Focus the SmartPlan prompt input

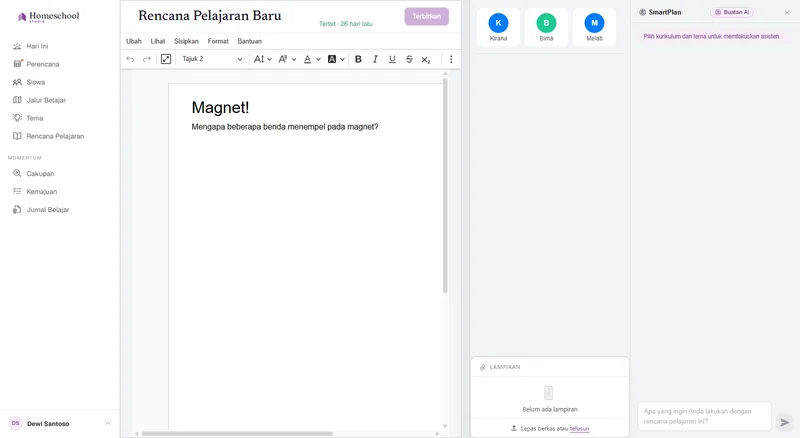click(x=704, y=416)
